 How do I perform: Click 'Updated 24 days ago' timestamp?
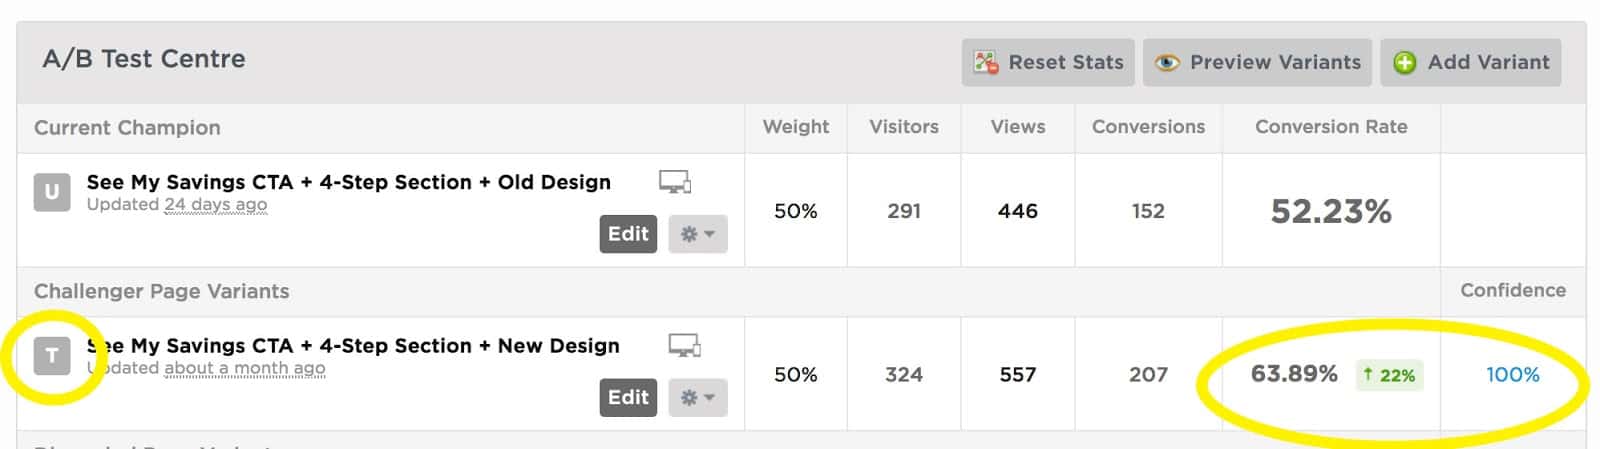(177, 205)
